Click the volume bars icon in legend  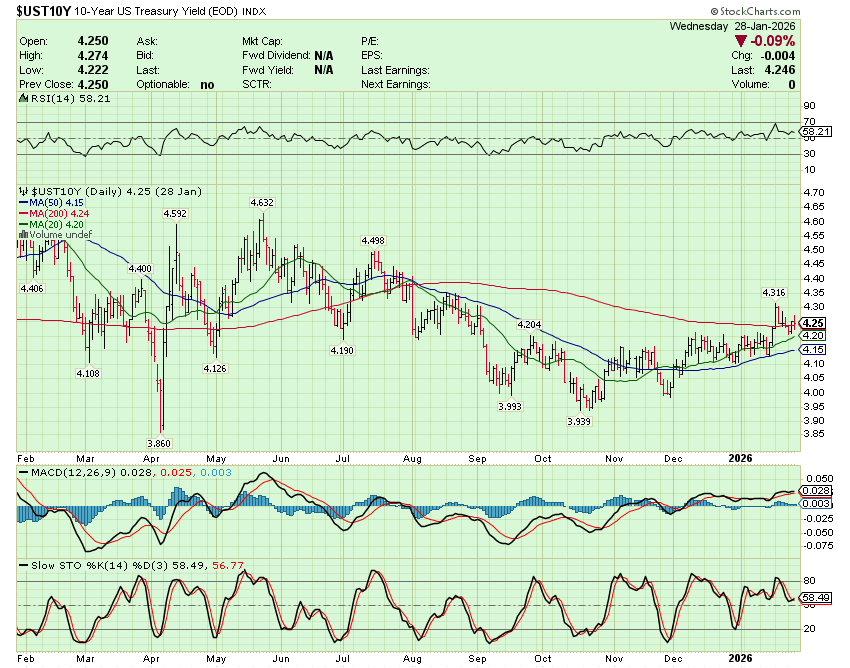23,235
